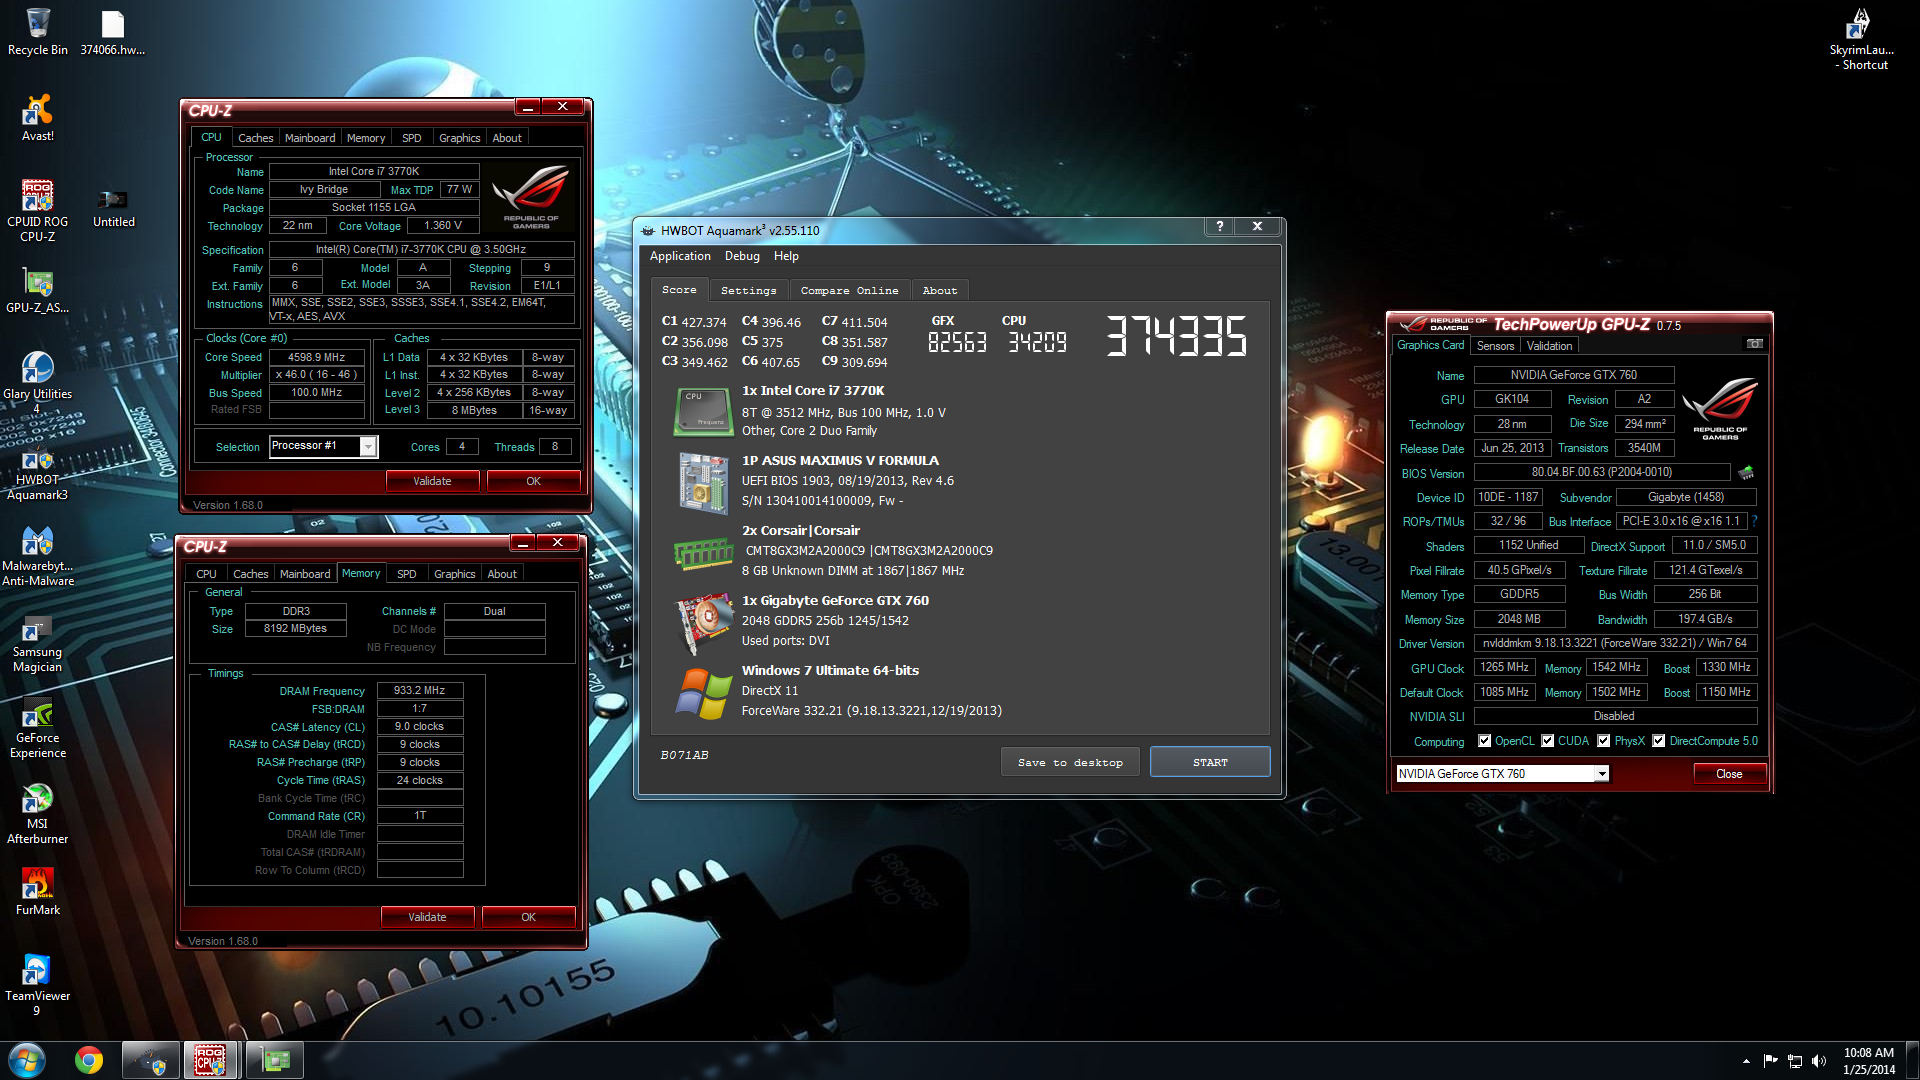The image size is (1920, 1080).
Task: Open FurMark desktop icon
Action: (37, 891)
